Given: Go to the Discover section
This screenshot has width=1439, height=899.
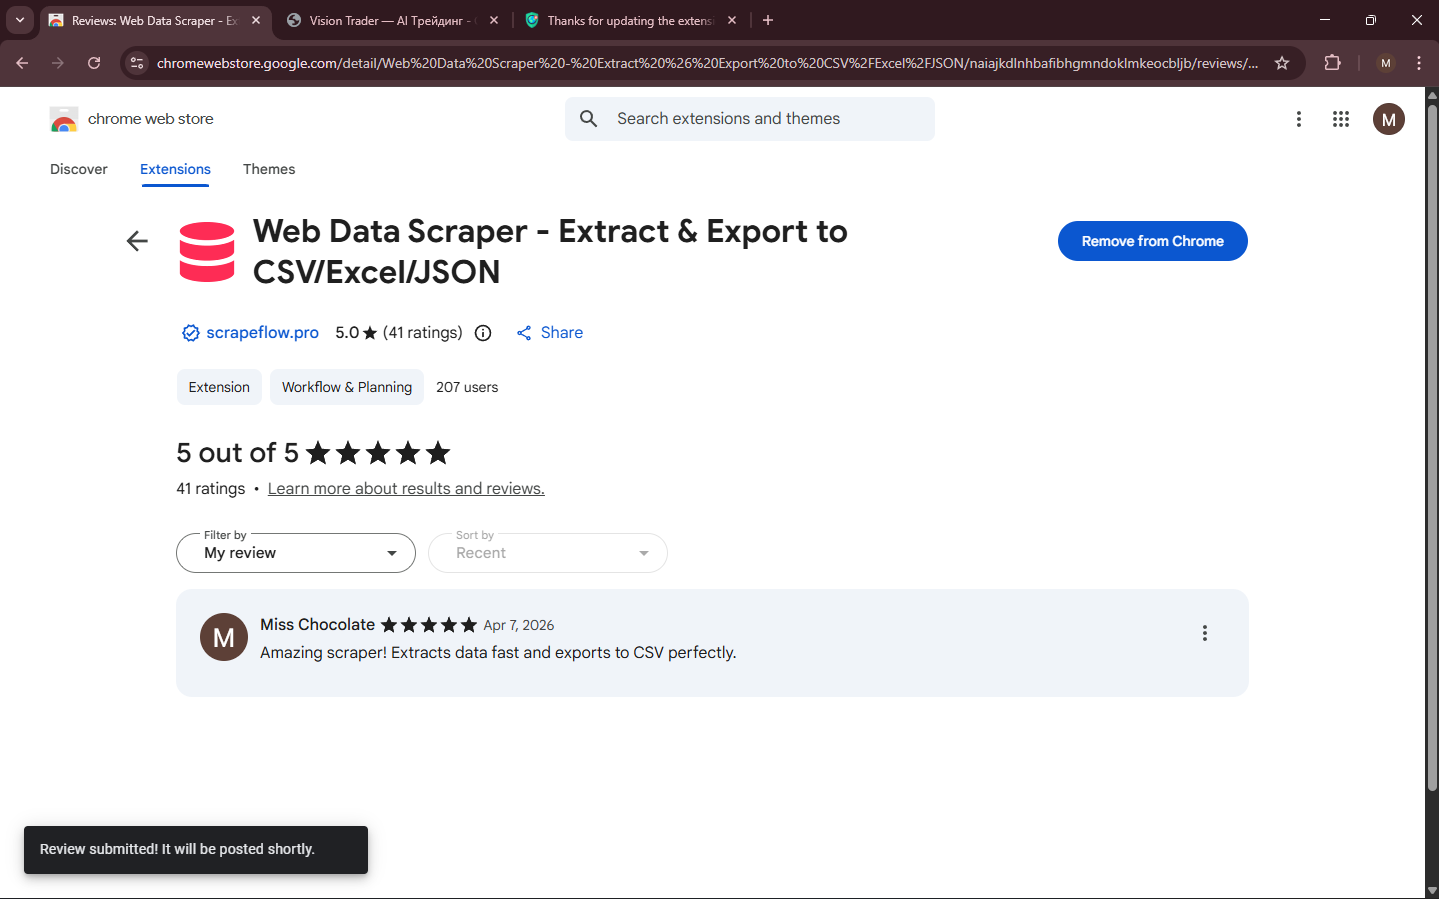Looking at the screenshot, I should [79, 169].
